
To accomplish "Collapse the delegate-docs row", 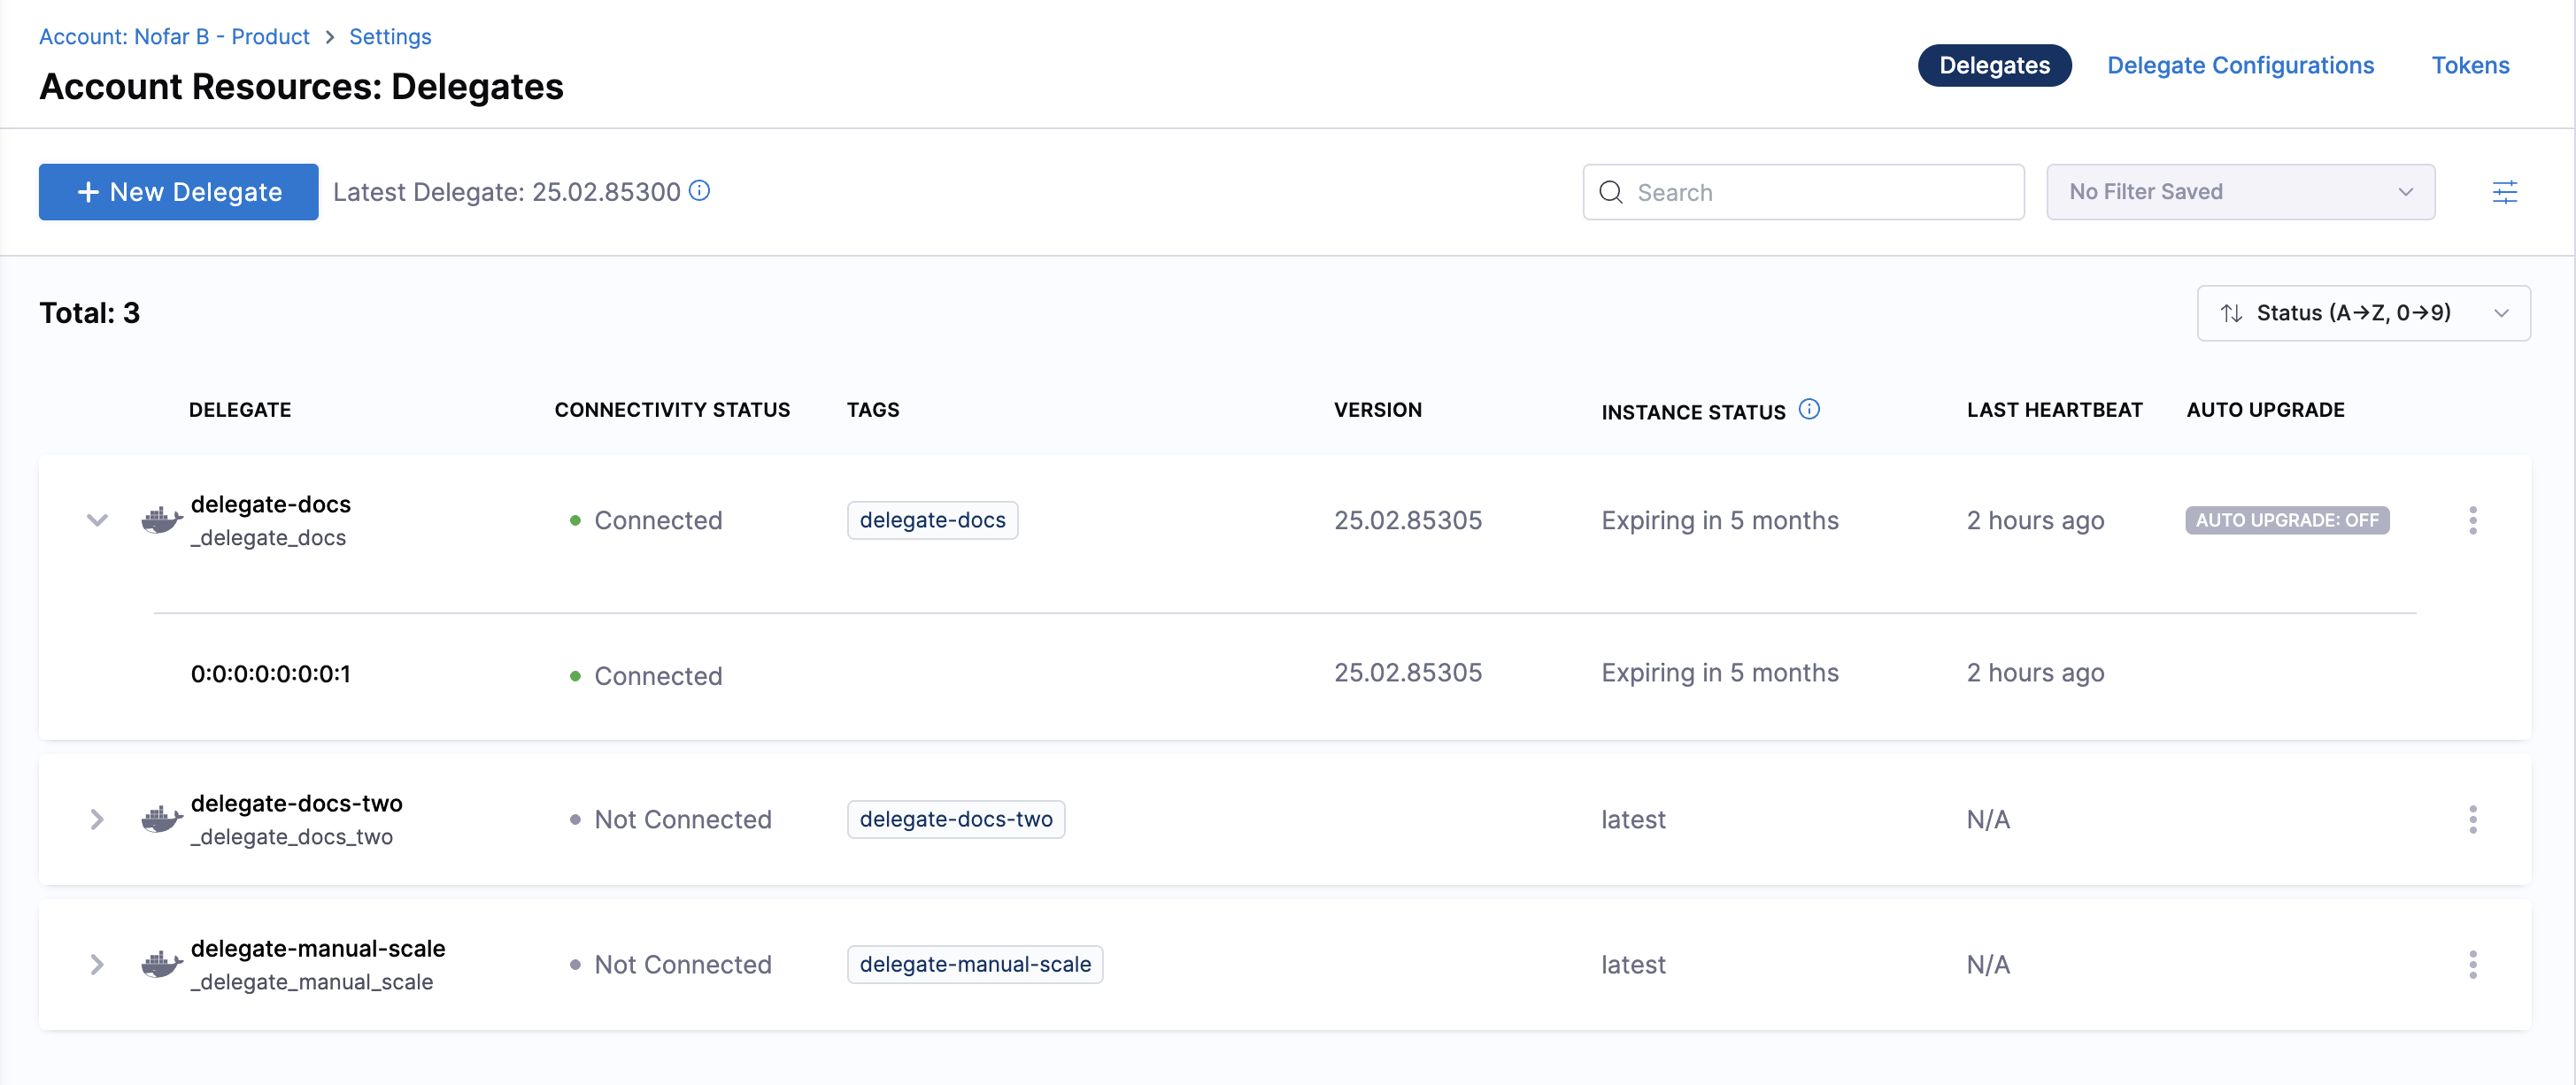I will 97,520.
